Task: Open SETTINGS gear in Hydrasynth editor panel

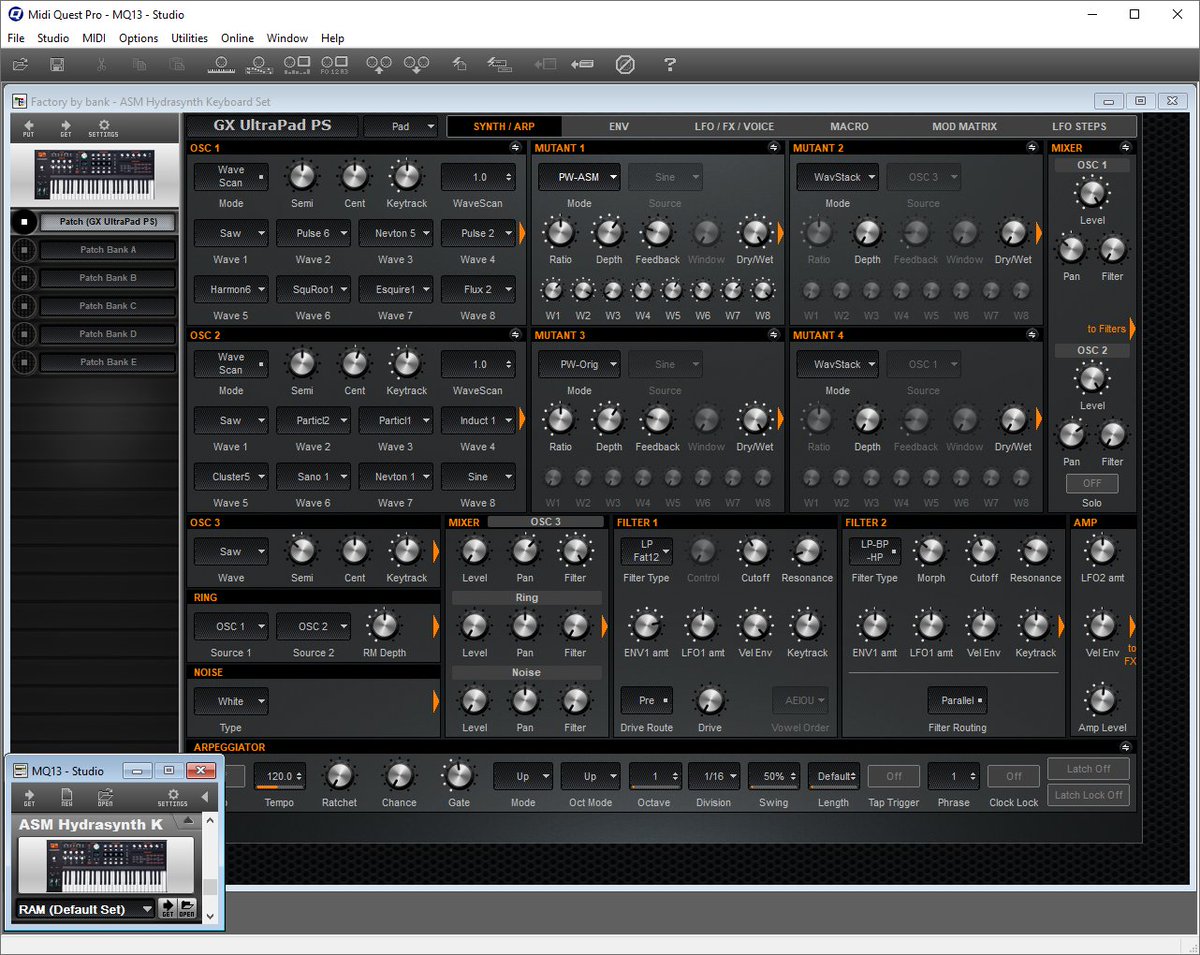Action: pos(103,128)
